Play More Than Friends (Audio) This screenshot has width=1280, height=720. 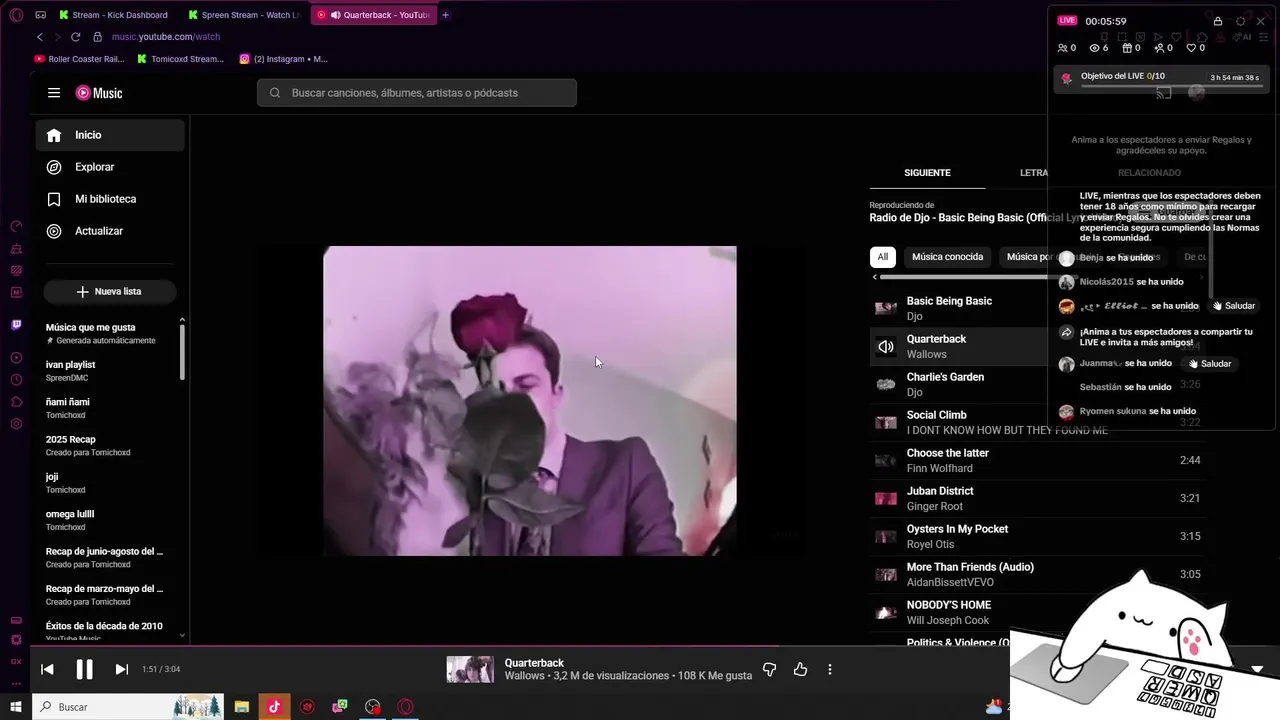[x=1037, y=574]
